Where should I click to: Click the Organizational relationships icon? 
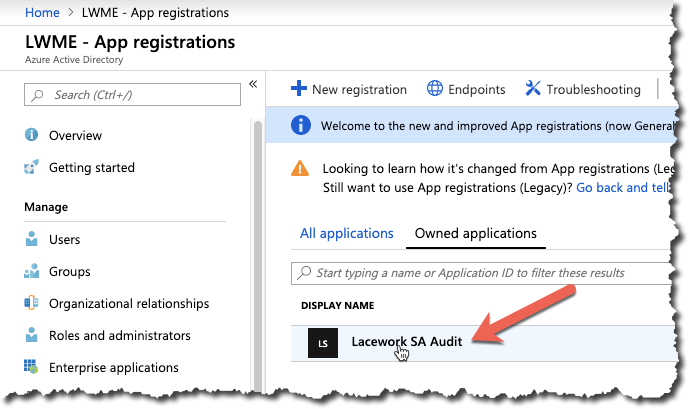click(x=31, y=304)
